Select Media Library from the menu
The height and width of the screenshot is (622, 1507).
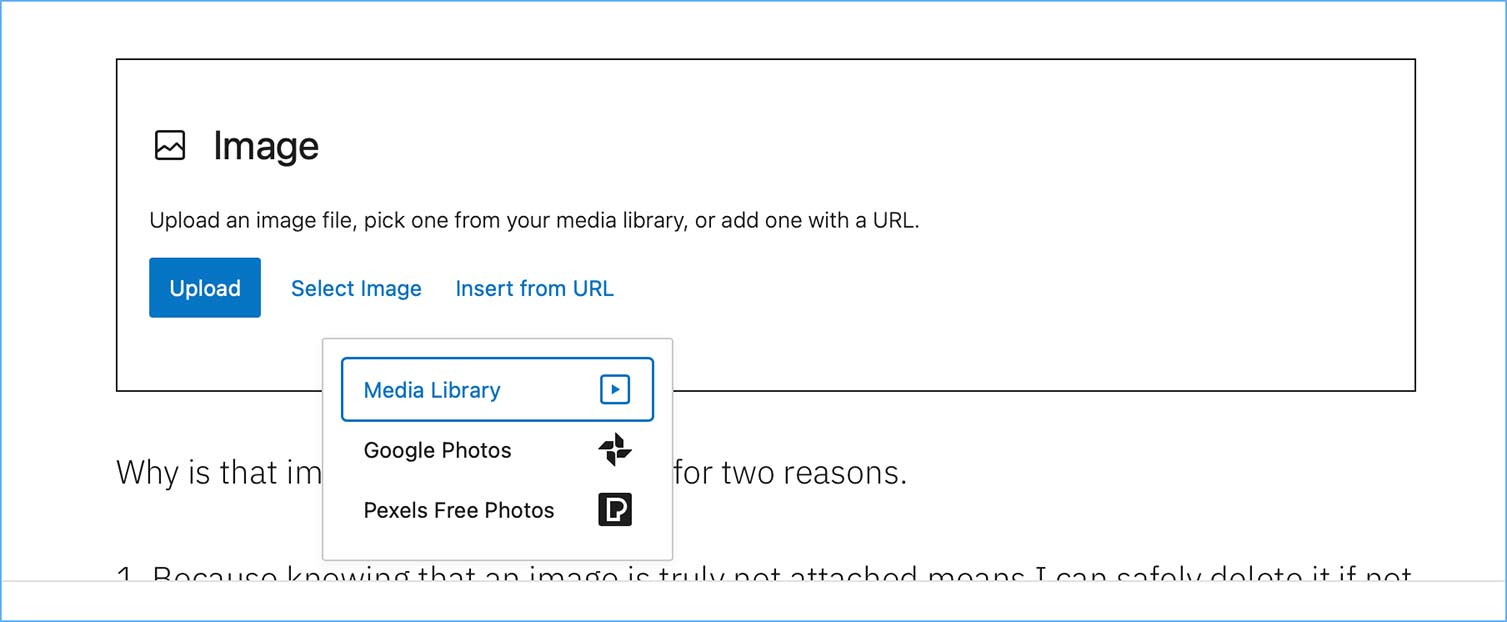[x=432, y=390]
